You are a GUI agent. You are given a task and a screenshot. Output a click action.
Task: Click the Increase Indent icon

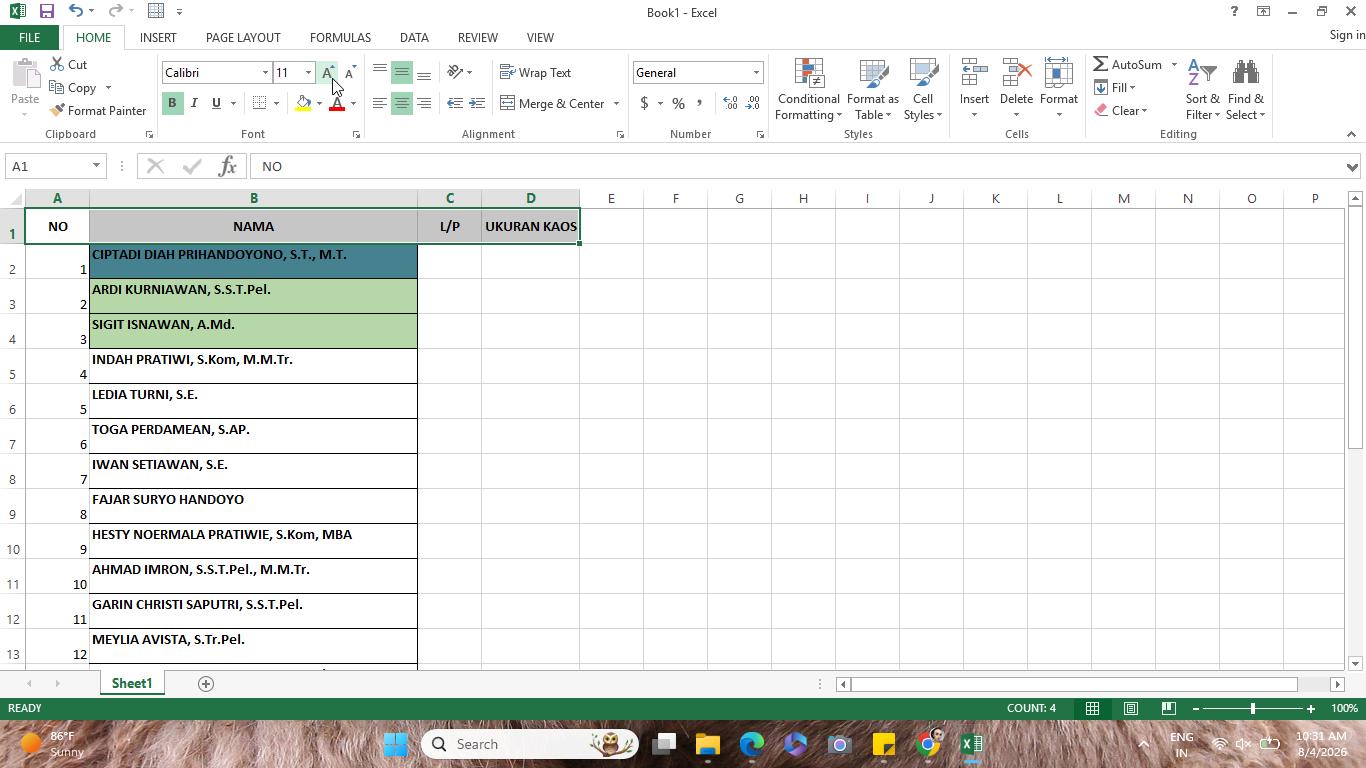[477, 103]
